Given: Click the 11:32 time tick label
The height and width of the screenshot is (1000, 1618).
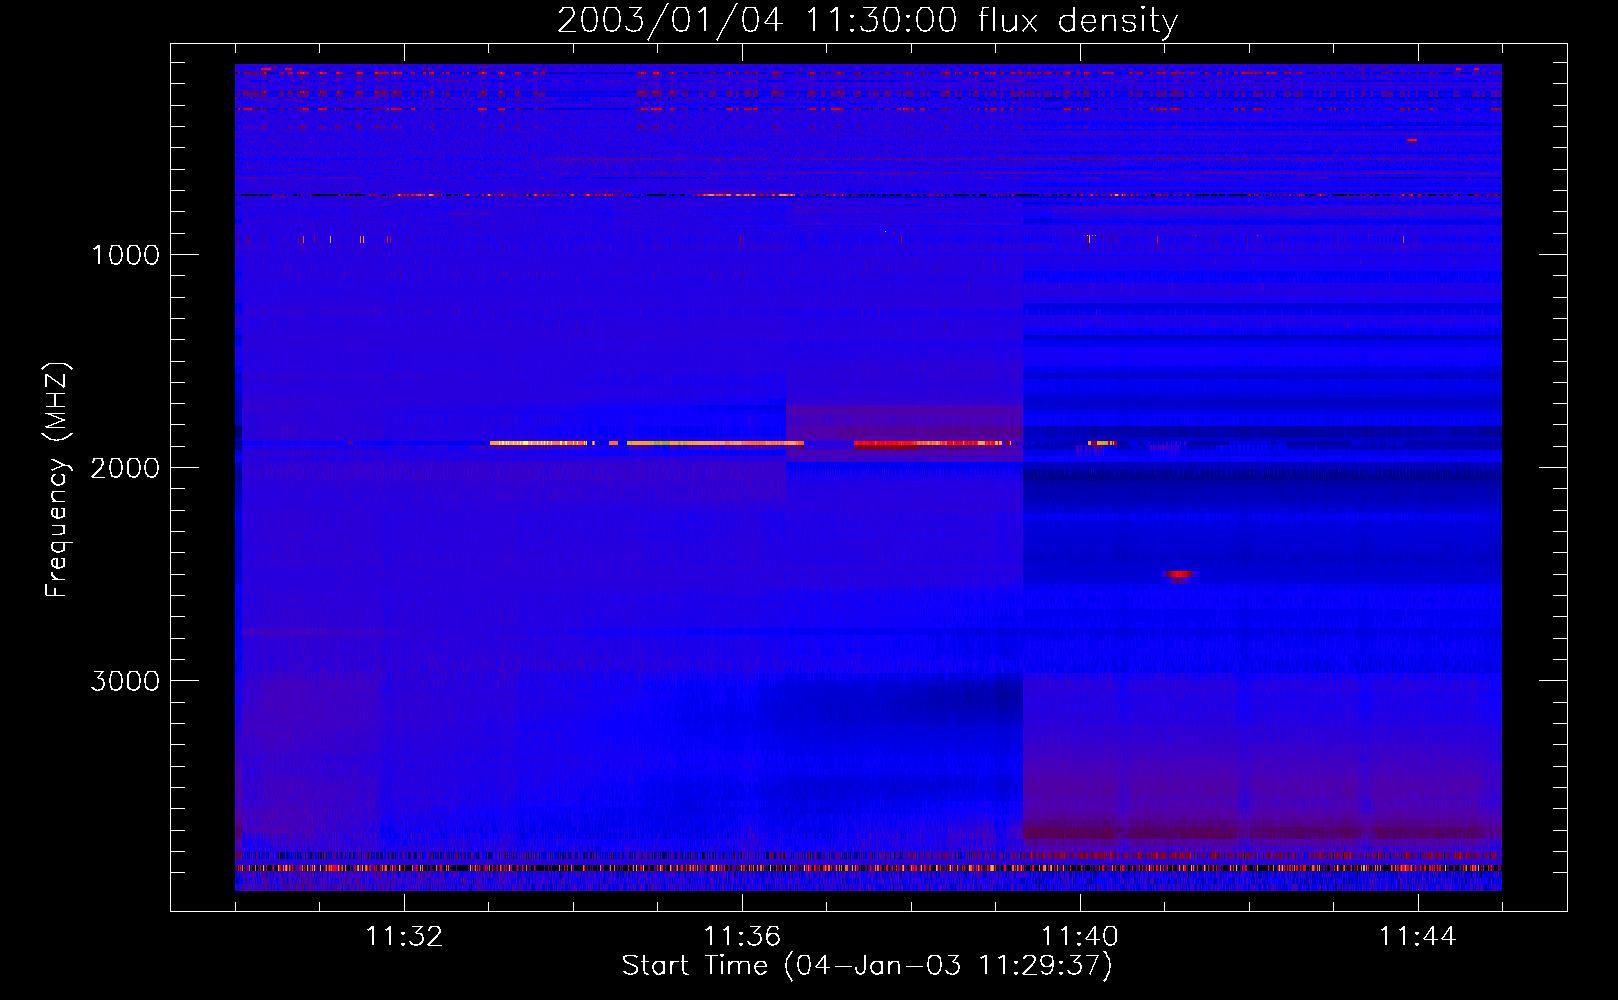Looking at the screenshot, I should pyautogui.click(x=404, y=937).
